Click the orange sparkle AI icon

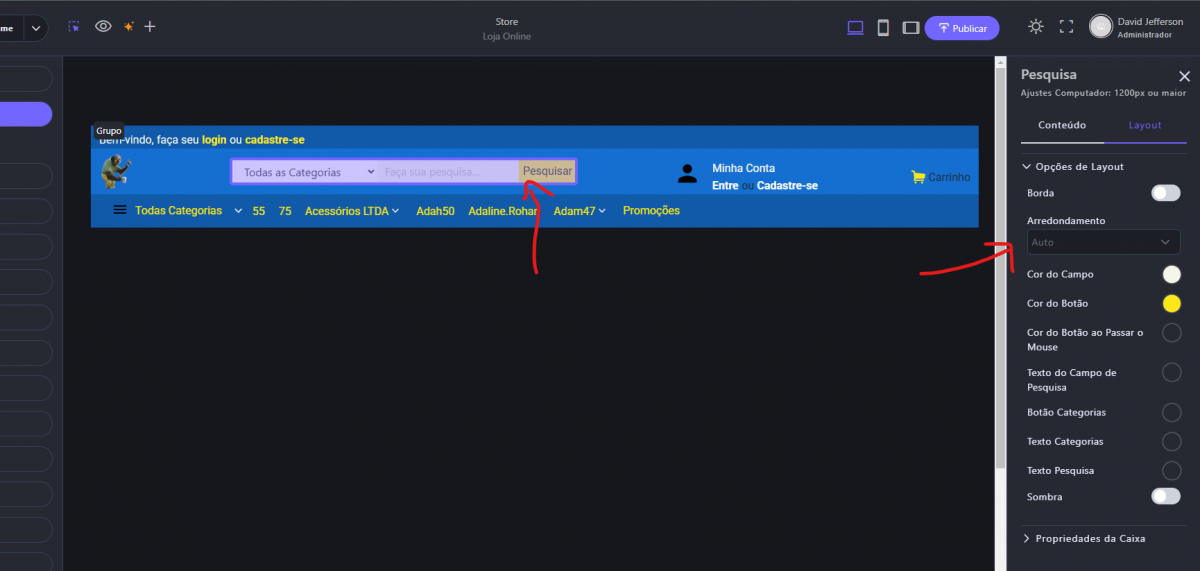(128, 27)
